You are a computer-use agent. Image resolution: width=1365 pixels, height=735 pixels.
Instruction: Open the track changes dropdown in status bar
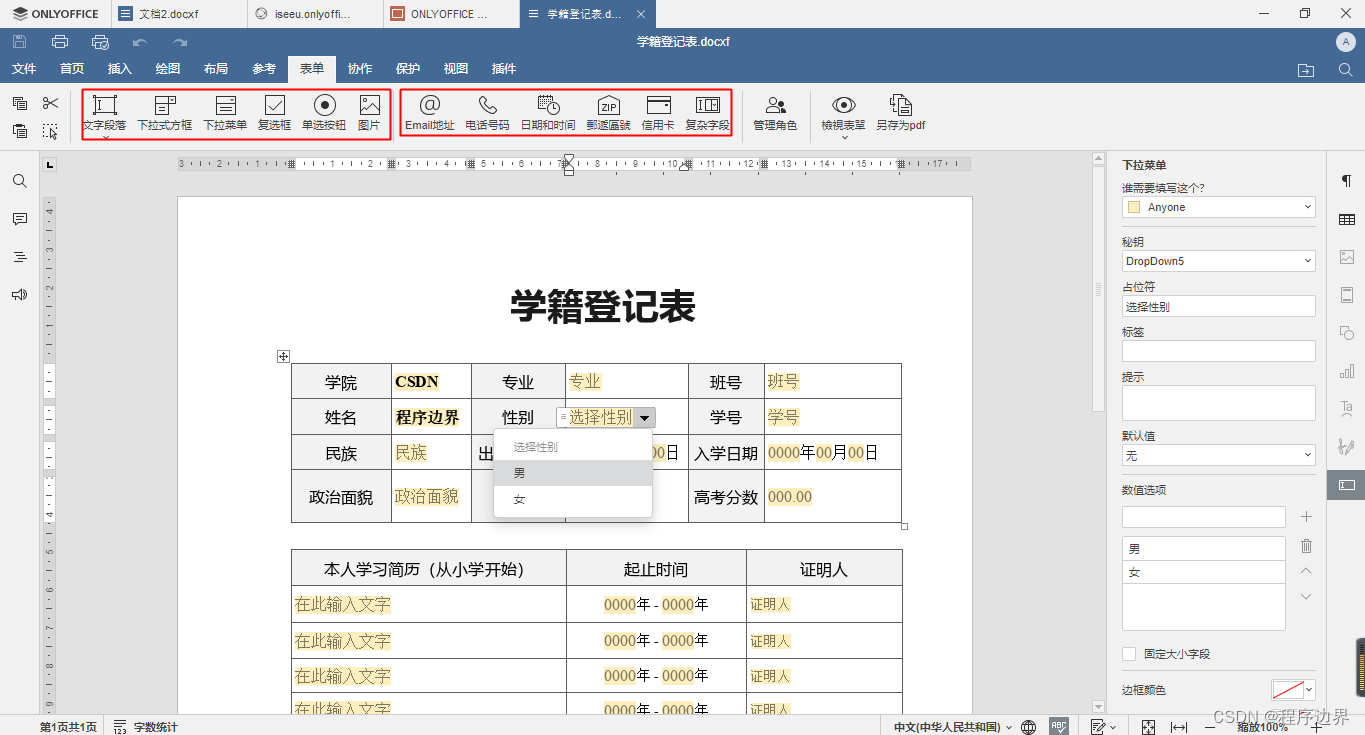click(1102, 727)
